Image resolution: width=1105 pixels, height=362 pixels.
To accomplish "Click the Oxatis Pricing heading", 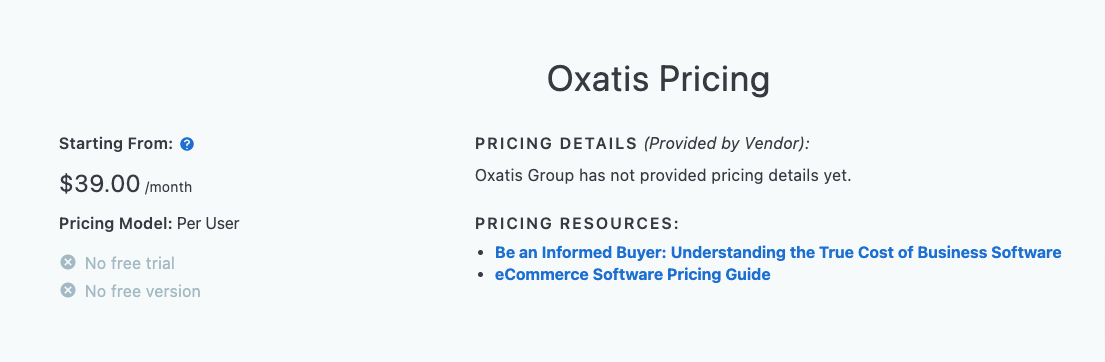I will pyautogui.click(x=658, y=79).
